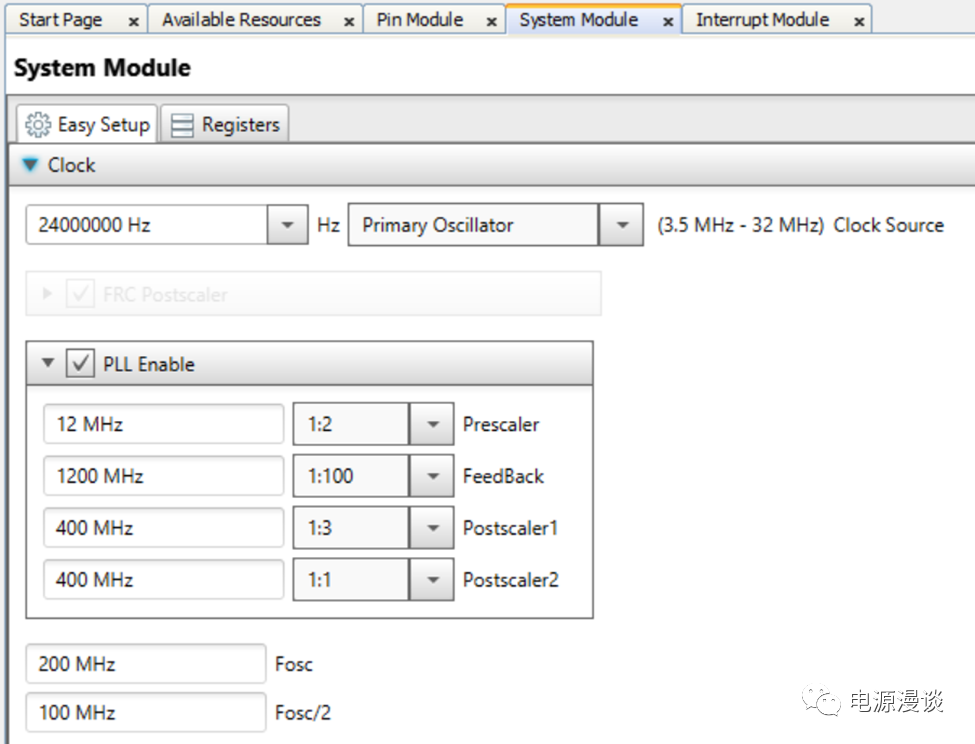The height and width of the screenshot is (744, 975).
Task: Switch to the Pin Module tab
Action: 420,20
